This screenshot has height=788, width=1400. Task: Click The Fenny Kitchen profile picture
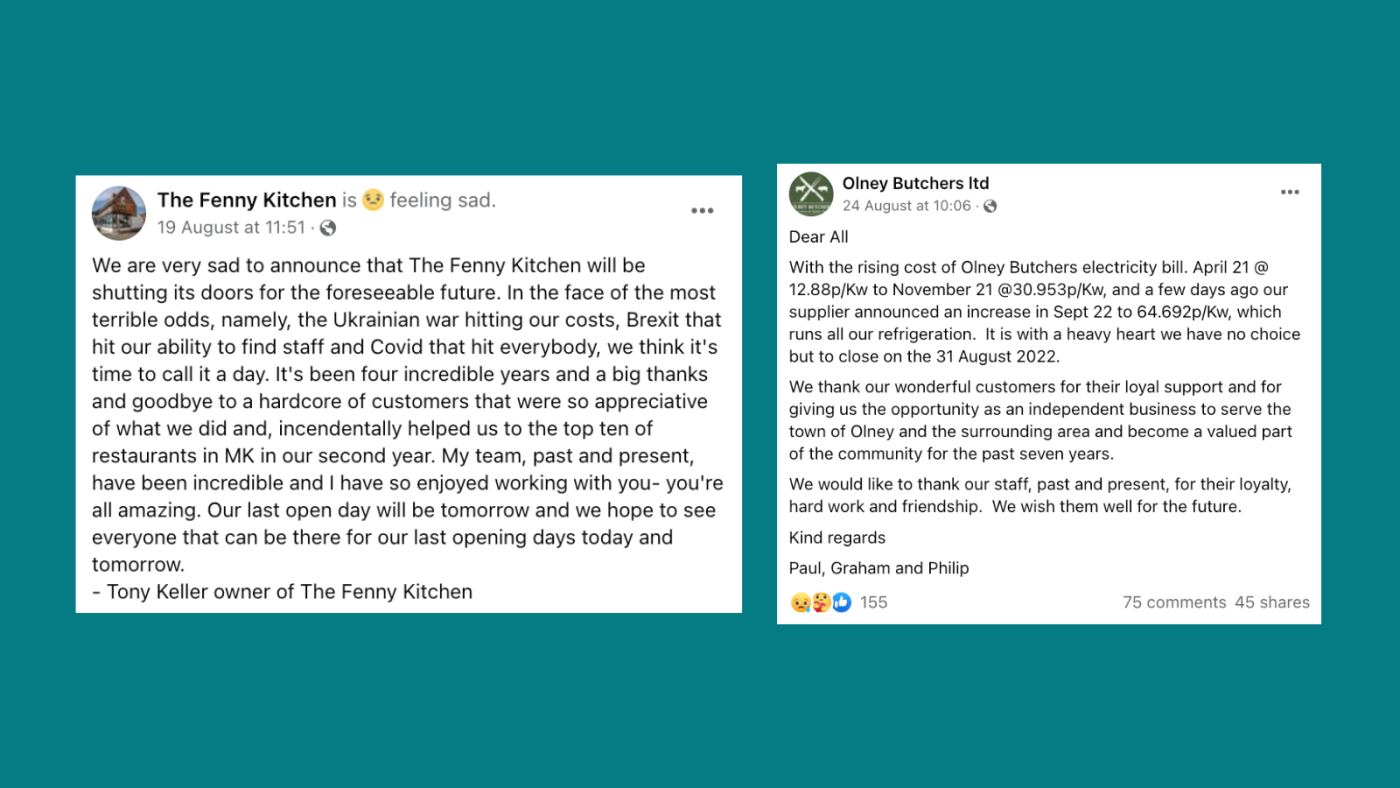(119, 213)
